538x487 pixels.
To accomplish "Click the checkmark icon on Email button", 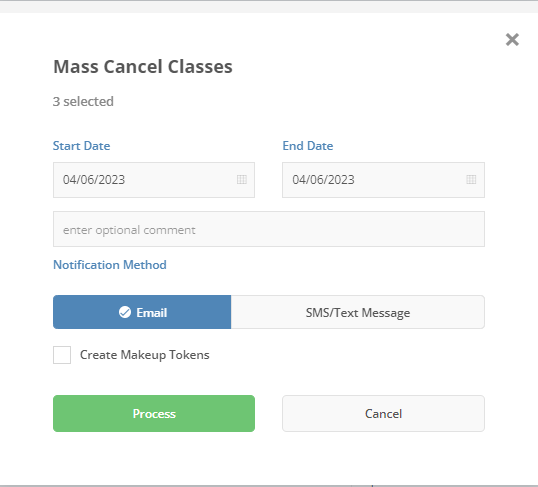I will point(125,312).
